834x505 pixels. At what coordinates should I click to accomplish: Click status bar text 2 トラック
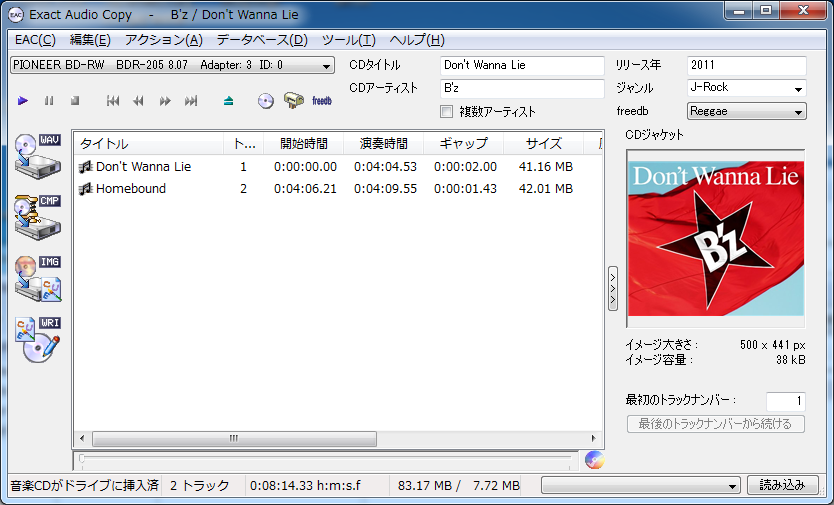coord(199,485)
